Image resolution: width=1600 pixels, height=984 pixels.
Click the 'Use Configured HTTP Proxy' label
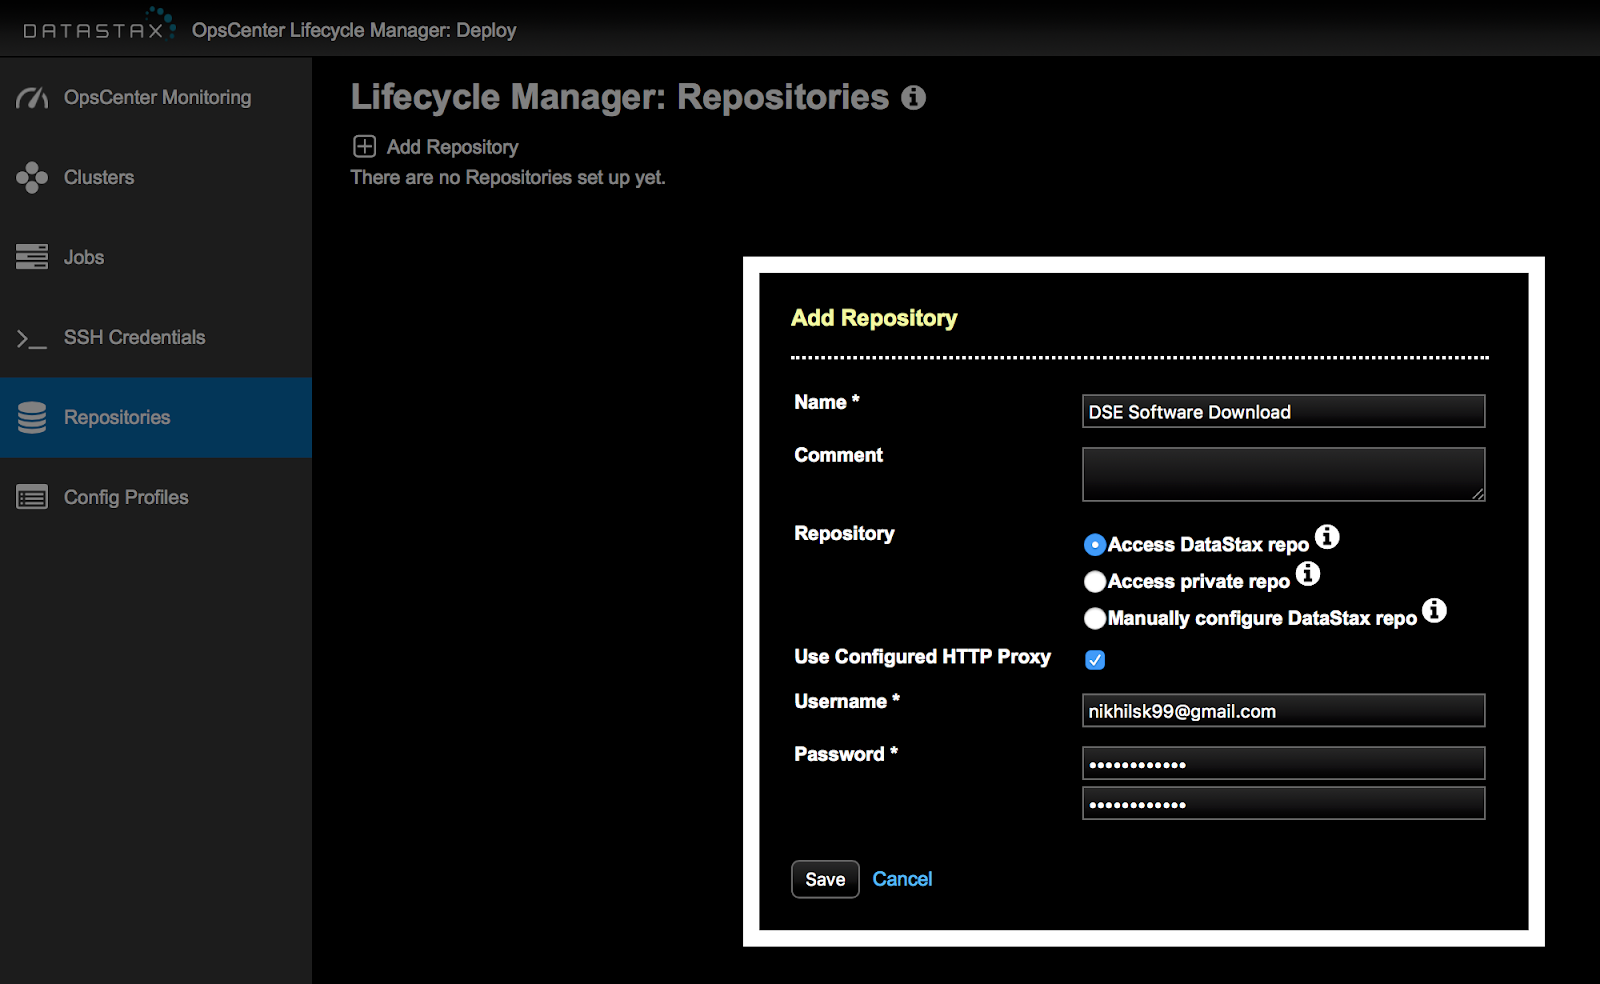point(922,657)
